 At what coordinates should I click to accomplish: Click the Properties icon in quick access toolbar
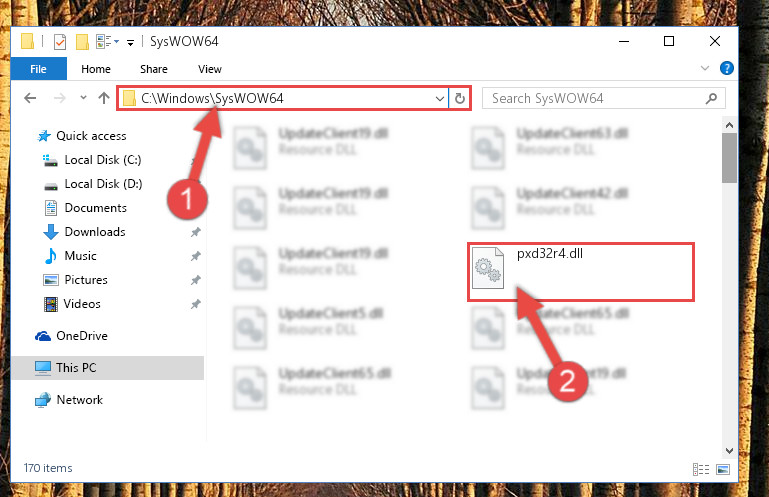[x=59, y=42]
